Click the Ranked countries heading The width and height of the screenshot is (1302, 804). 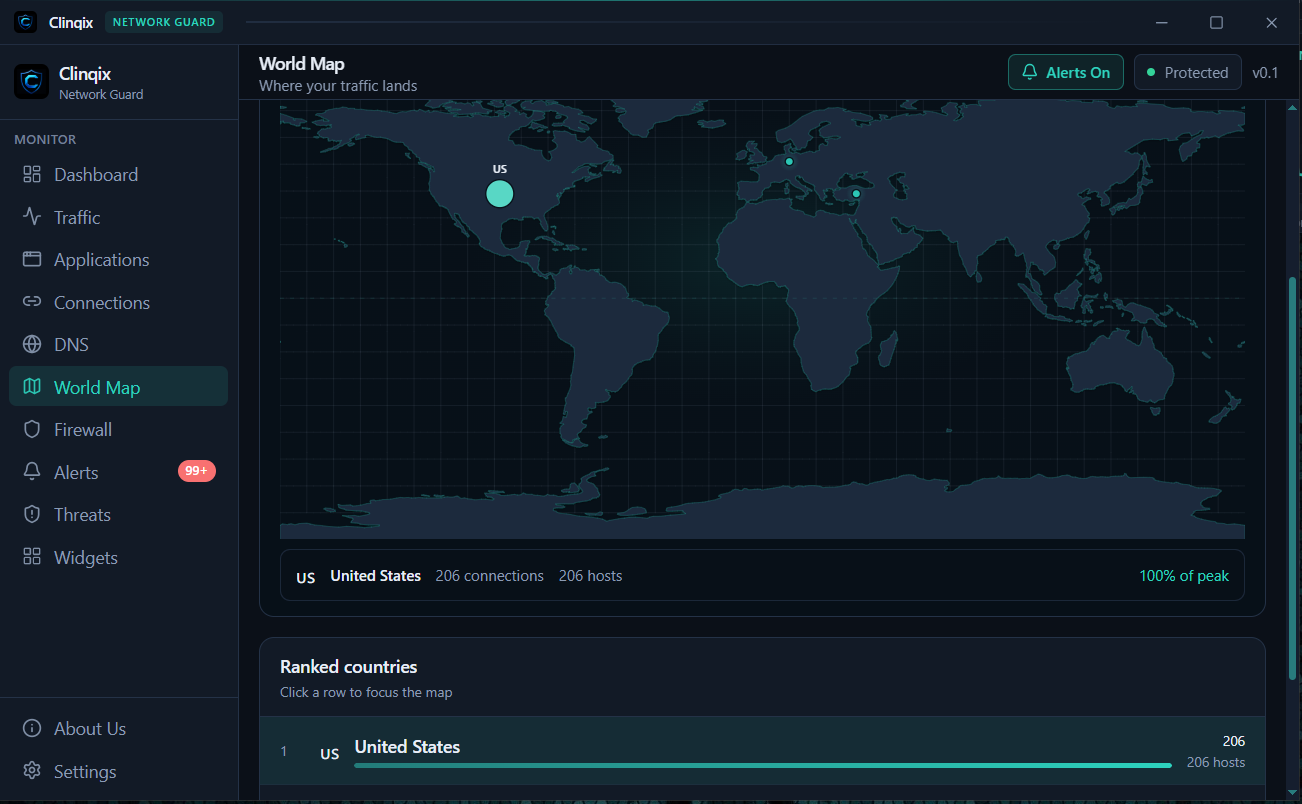349,667
